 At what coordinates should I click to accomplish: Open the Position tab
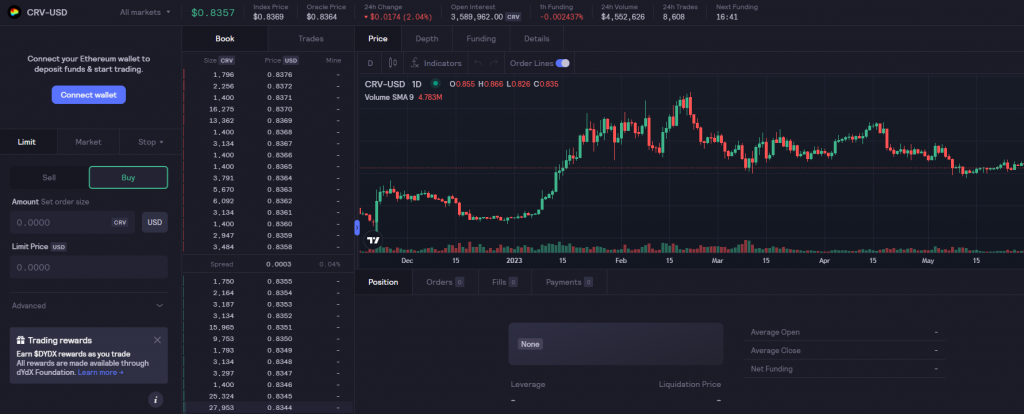tap(383, 282)
